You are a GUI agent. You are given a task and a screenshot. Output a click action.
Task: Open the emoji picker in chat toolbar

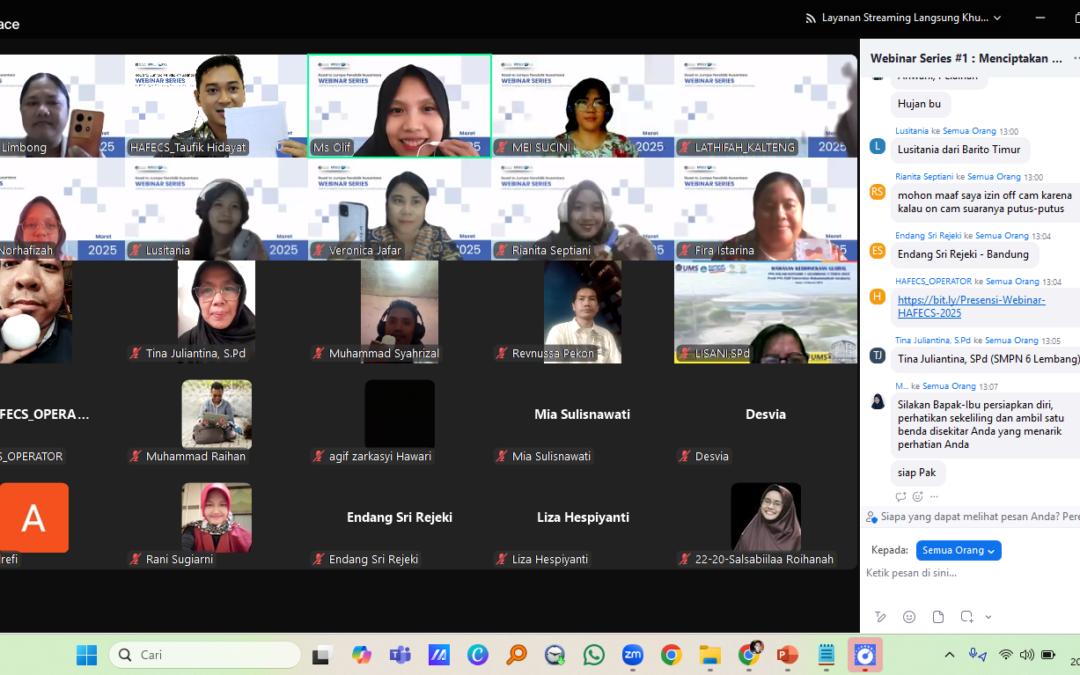pos(909,616)
